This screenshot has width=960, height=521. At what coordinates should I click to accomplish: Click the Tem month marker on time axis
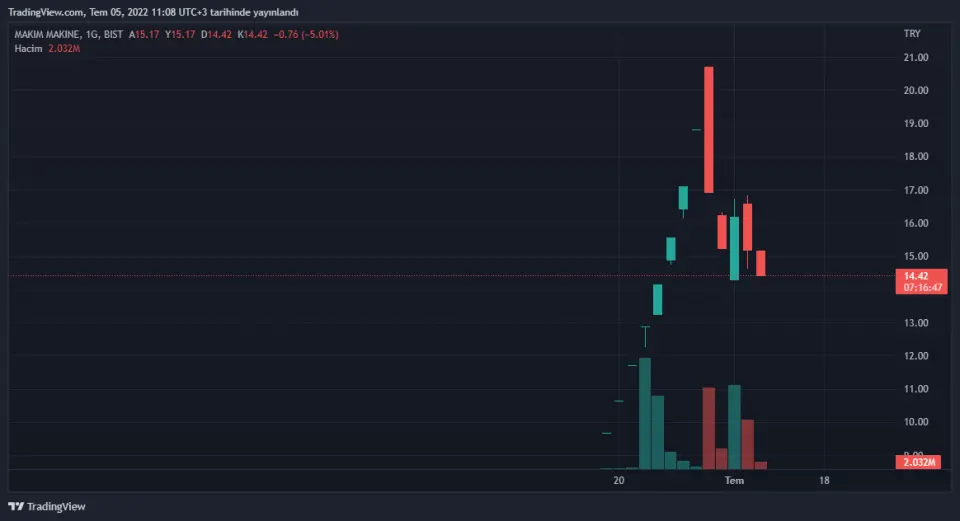coord(734,481)
